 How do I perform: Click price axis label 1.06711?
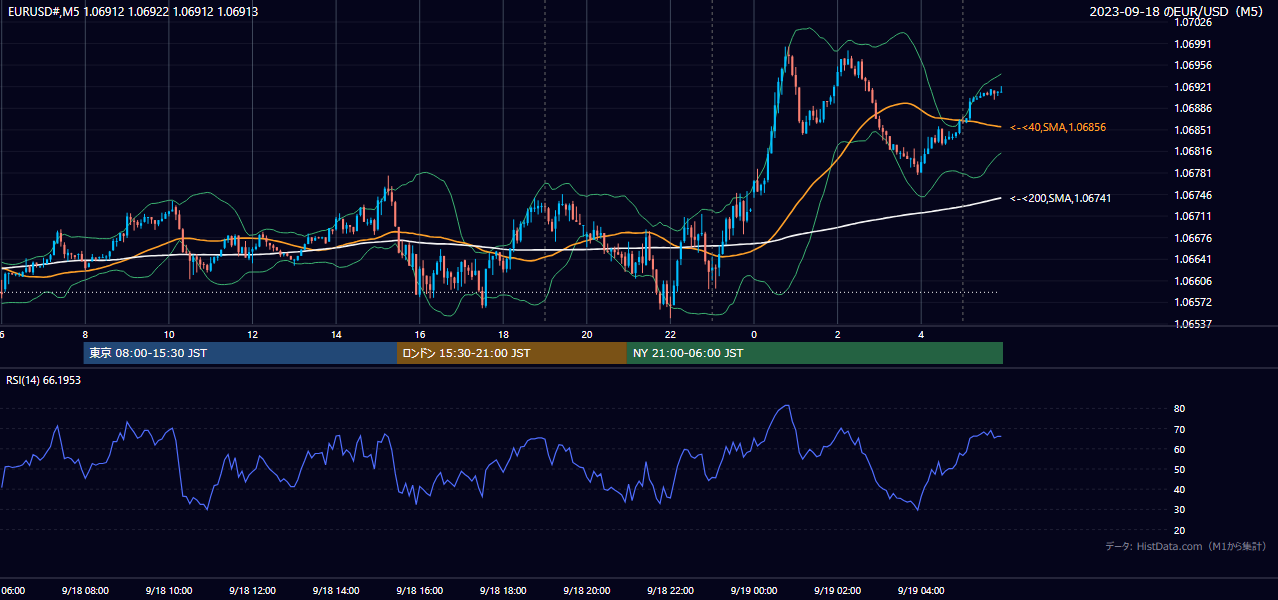click(x=1192, y=216)
